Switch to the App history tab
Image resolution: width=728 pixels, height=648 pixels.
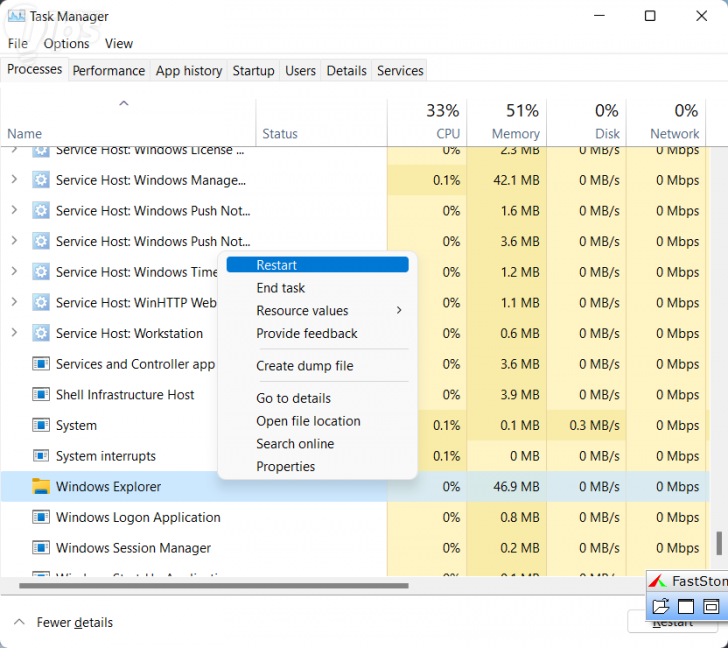(x=188, y=71)
